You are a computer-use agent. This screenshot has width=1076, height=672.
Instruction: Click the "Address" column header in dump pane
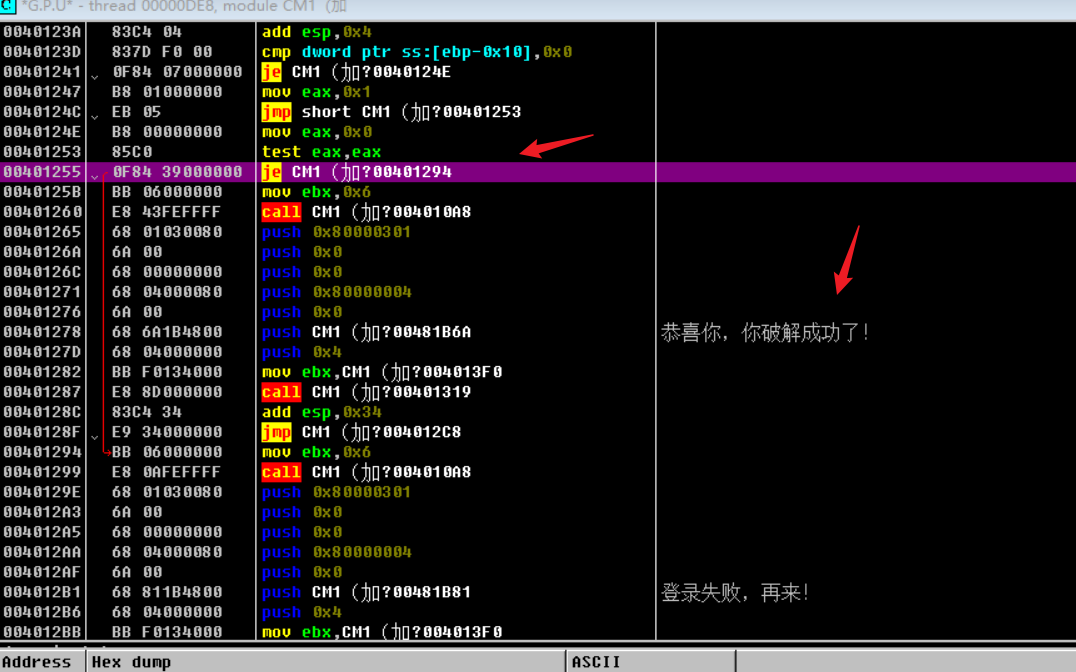click(38, 662)
